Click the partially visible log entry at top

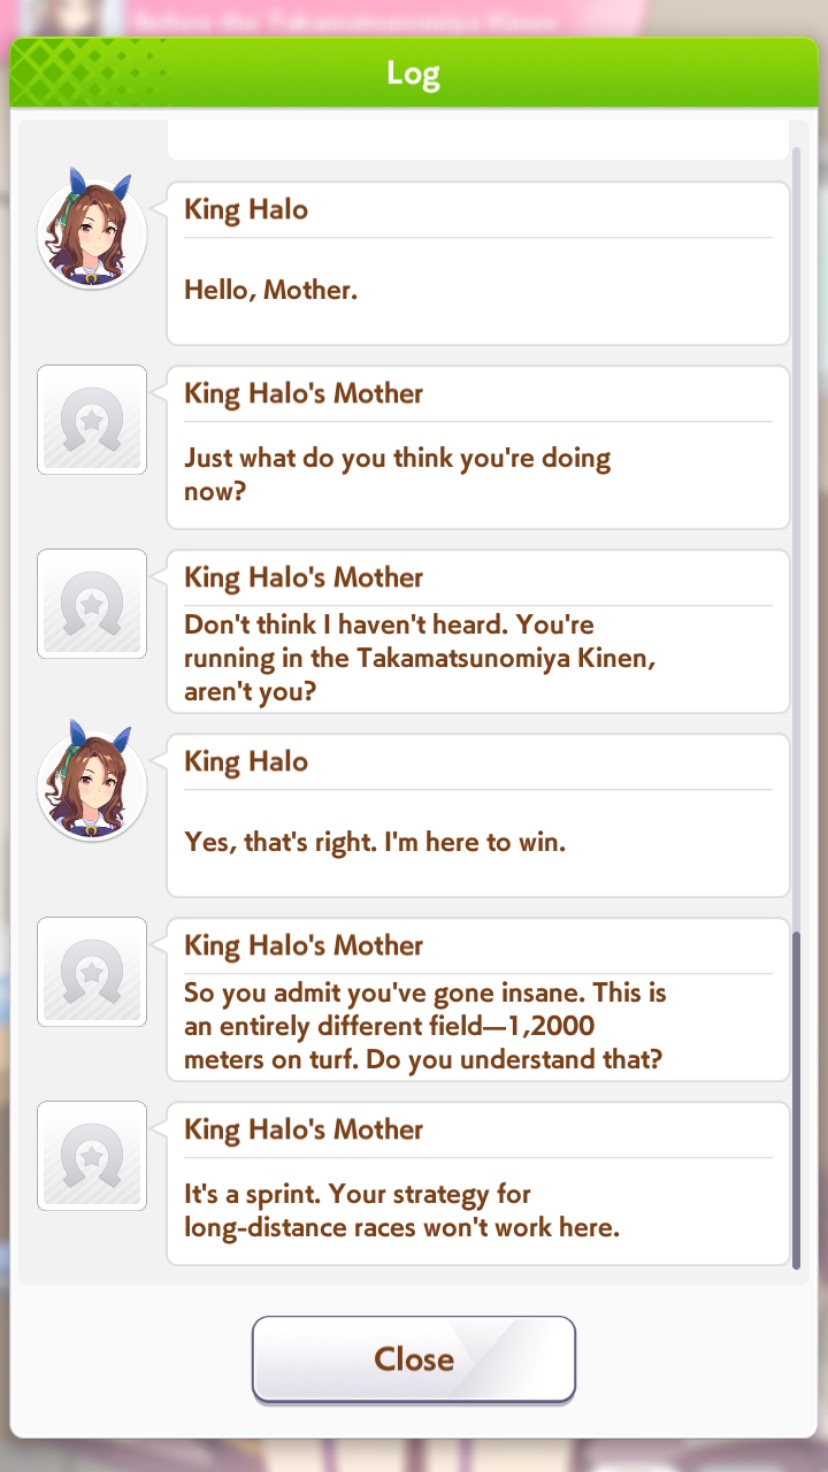tap(478, 140)
